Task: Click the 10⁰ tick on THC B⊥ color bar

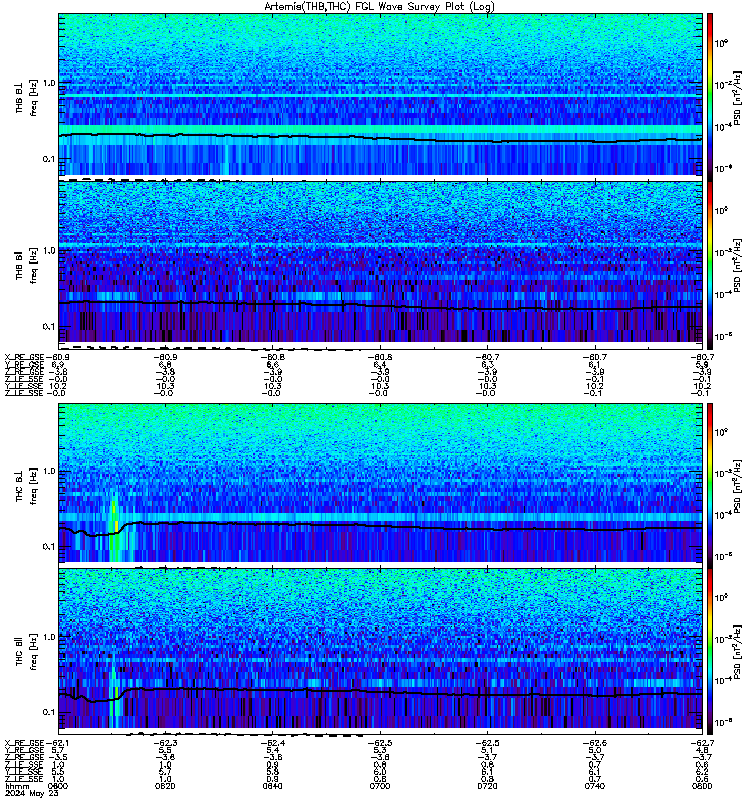Action: pyautogui.click(x=720, y=433)
